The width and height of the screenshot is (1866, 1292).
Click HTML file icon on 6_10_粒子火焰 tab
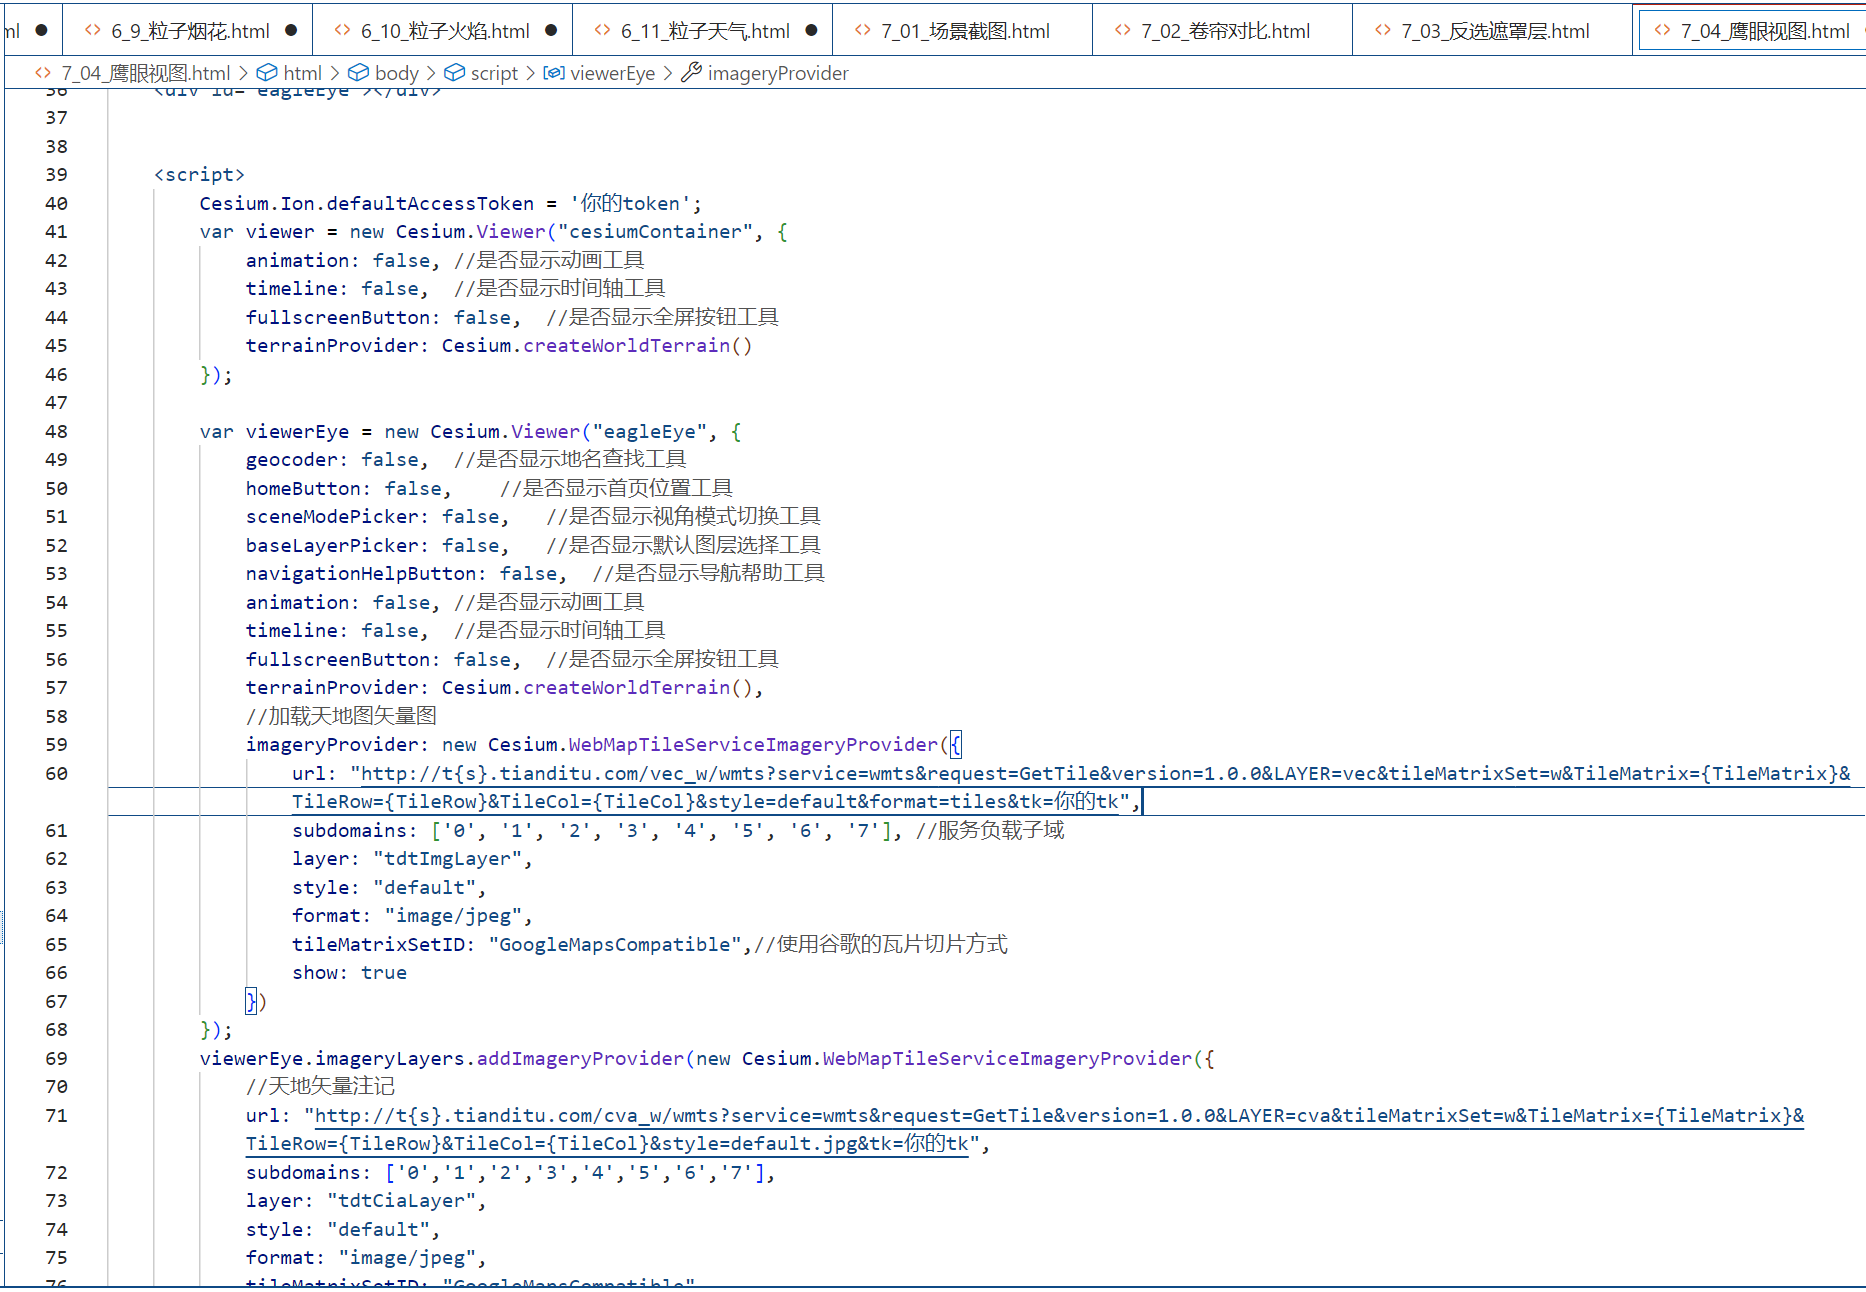(x=343, y=30)
